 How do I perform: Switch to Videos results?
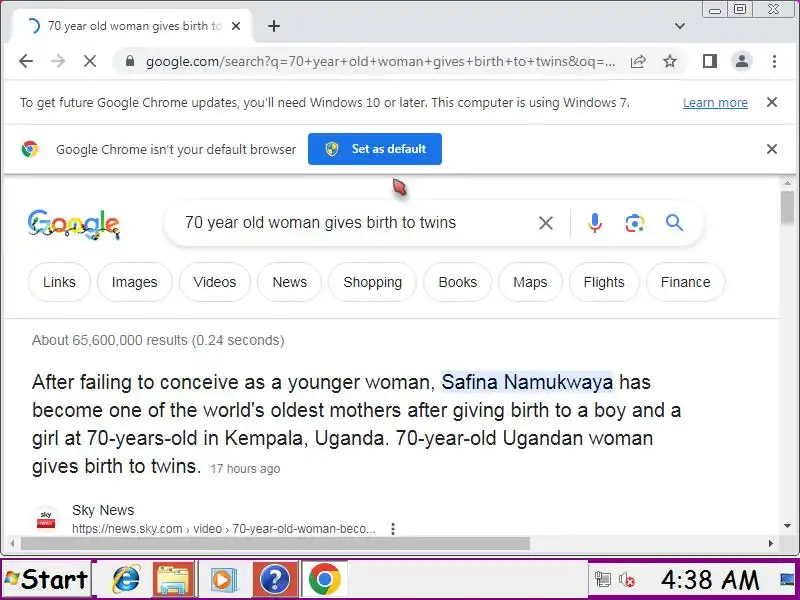(x=215, y=282)
